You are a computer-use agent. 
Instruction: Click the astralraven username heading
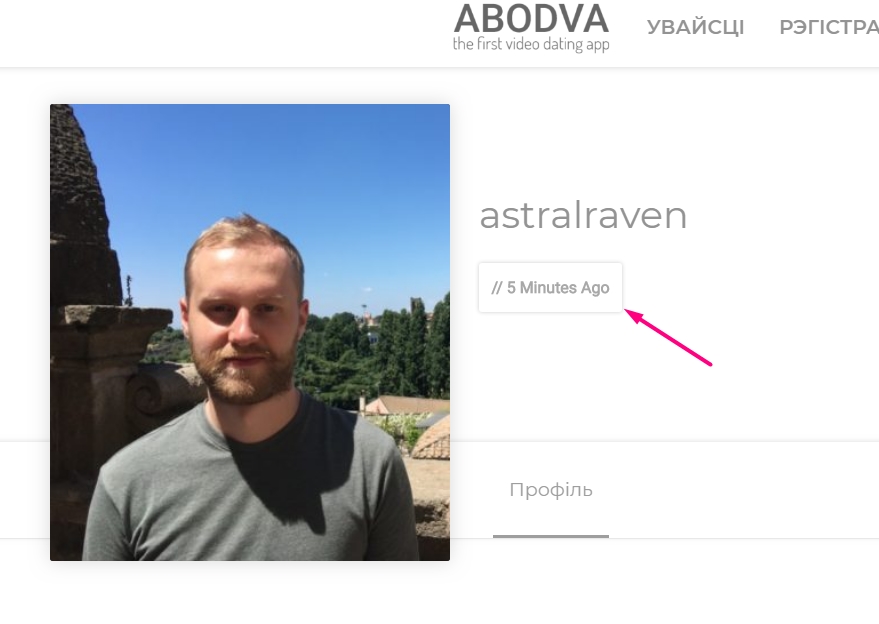(x=583, y=216)
